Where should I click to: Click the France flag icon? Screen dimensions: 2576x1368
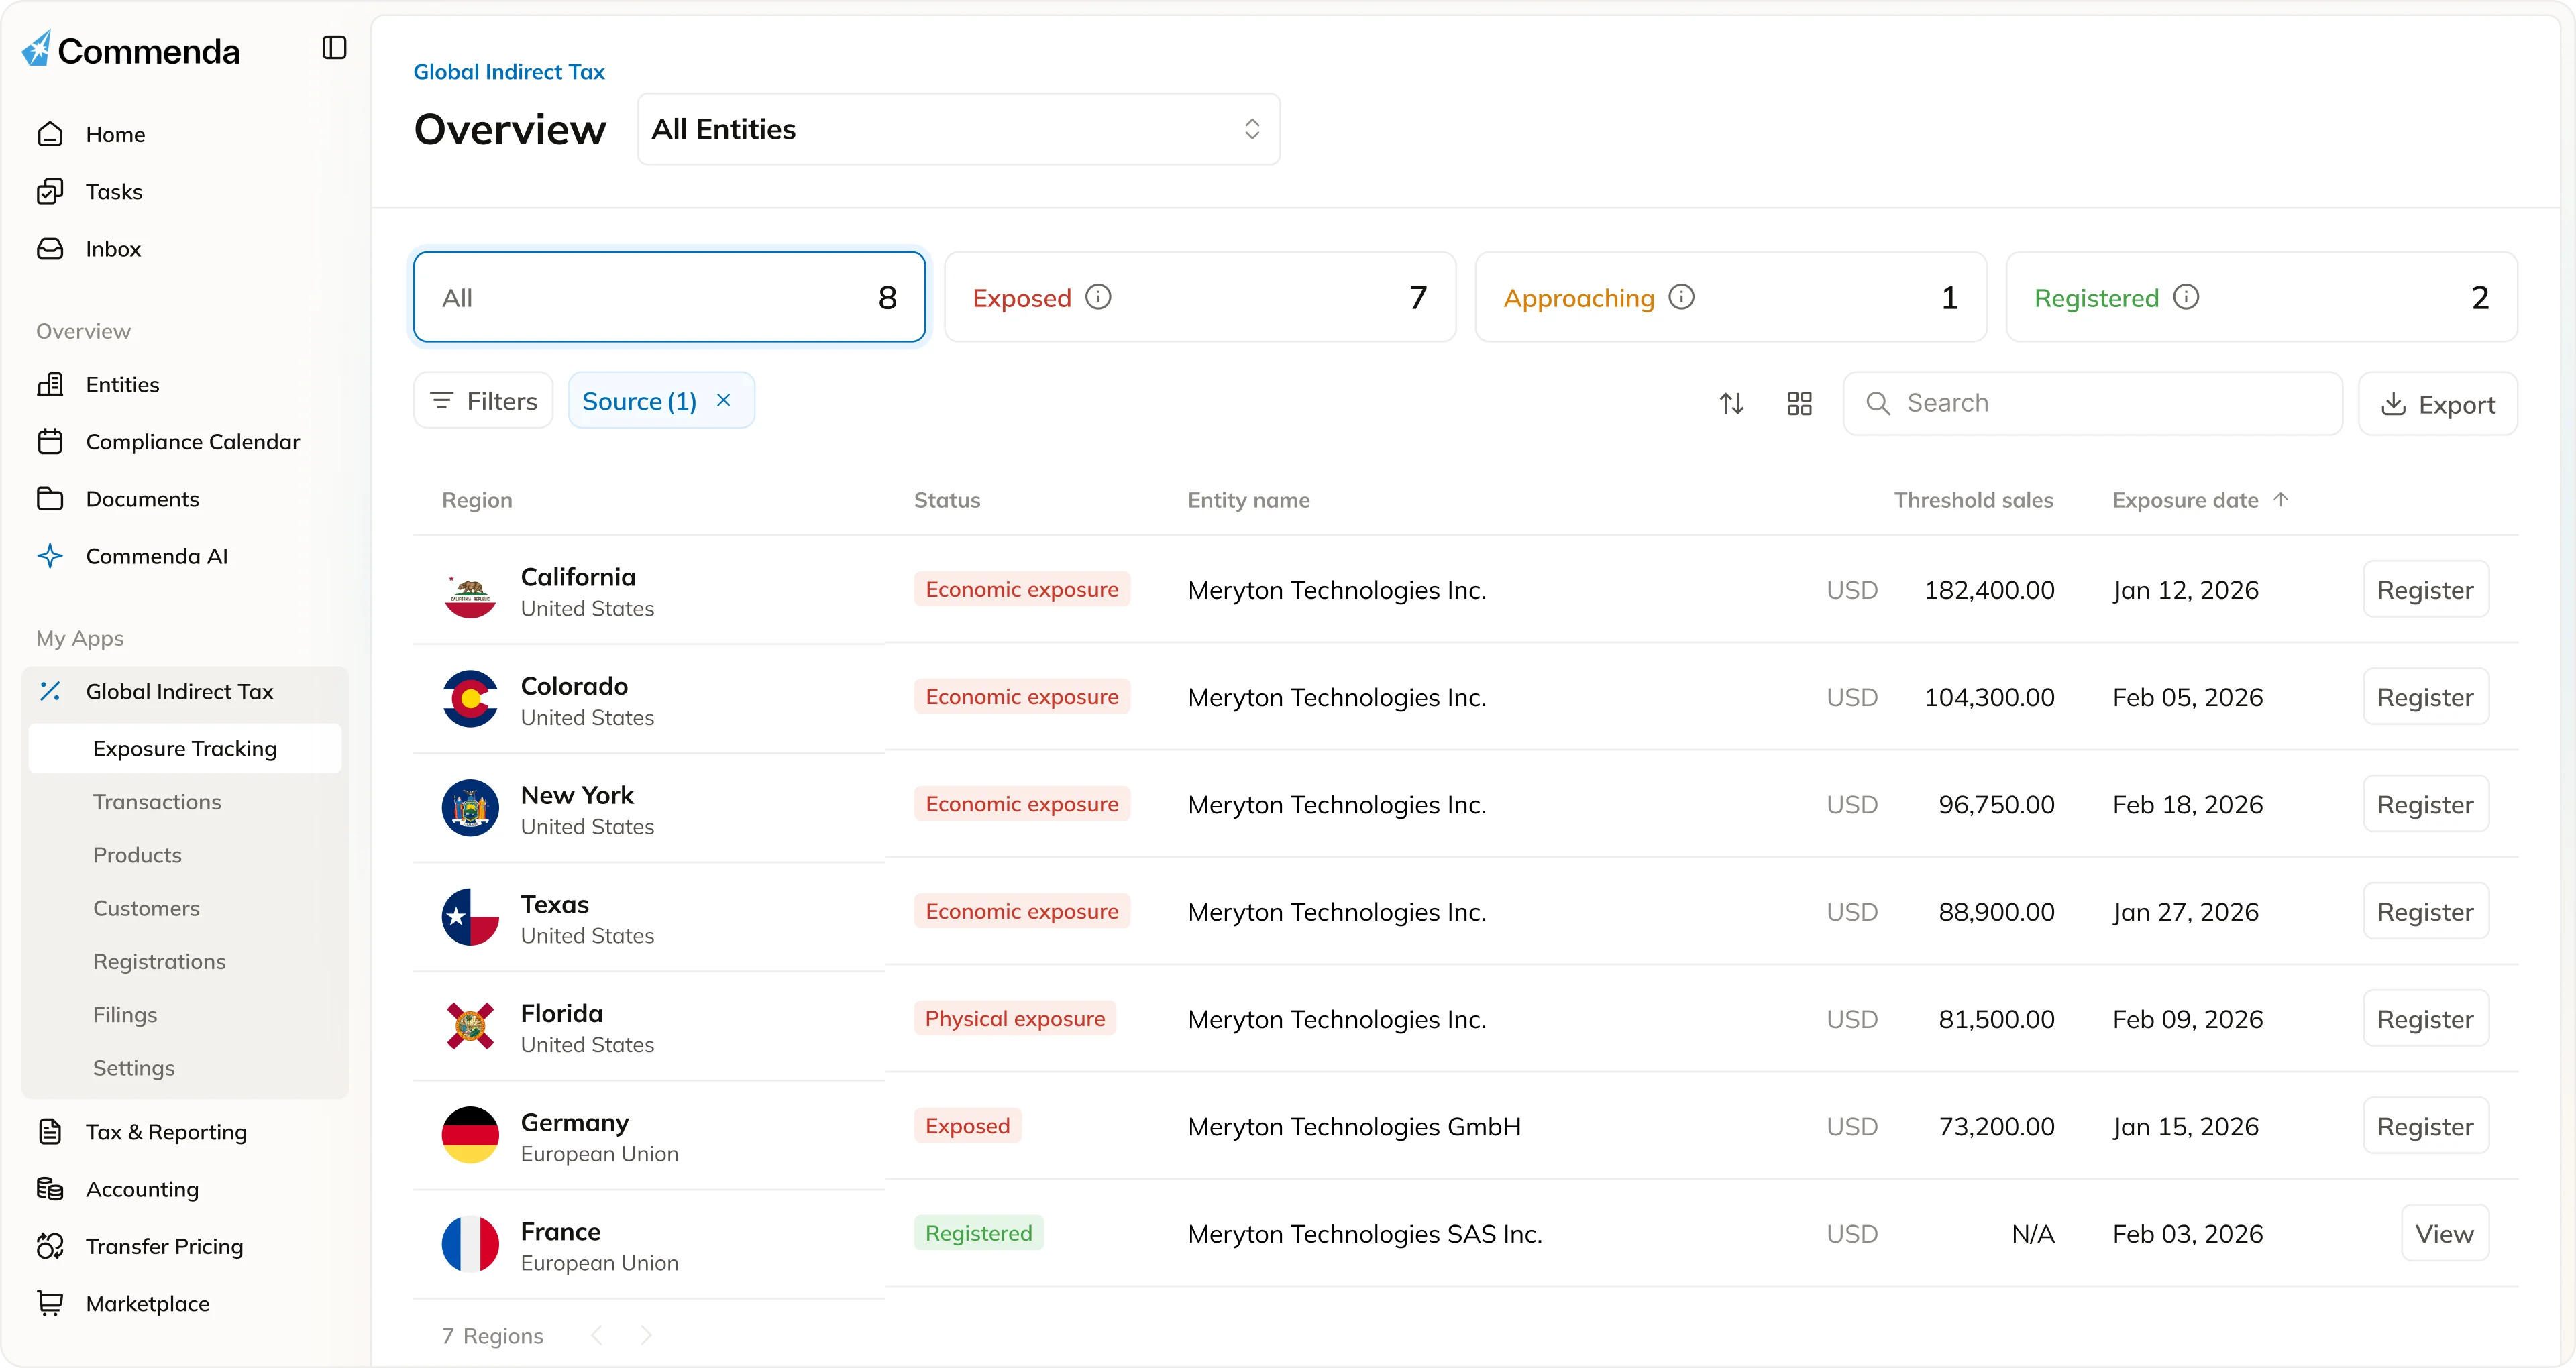pos(470,1243)
